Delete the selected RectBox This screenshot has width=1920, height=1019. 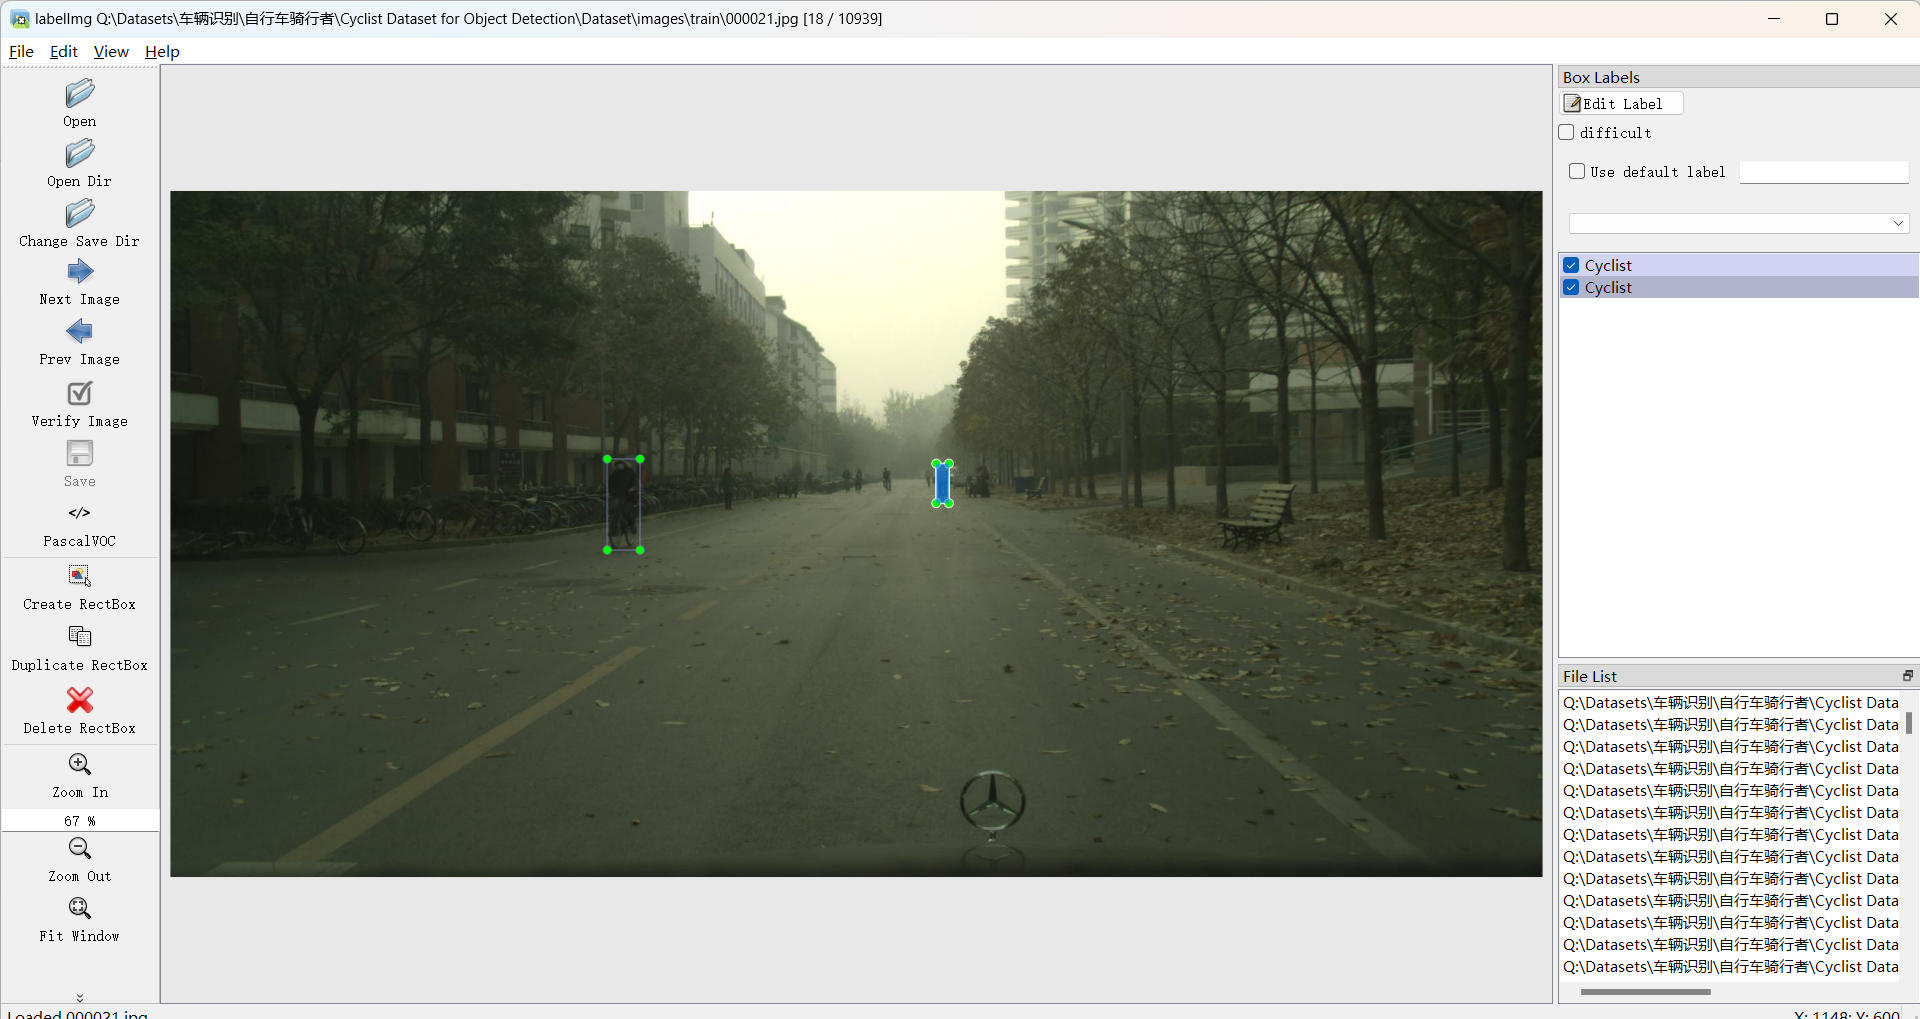click(80, 699)
